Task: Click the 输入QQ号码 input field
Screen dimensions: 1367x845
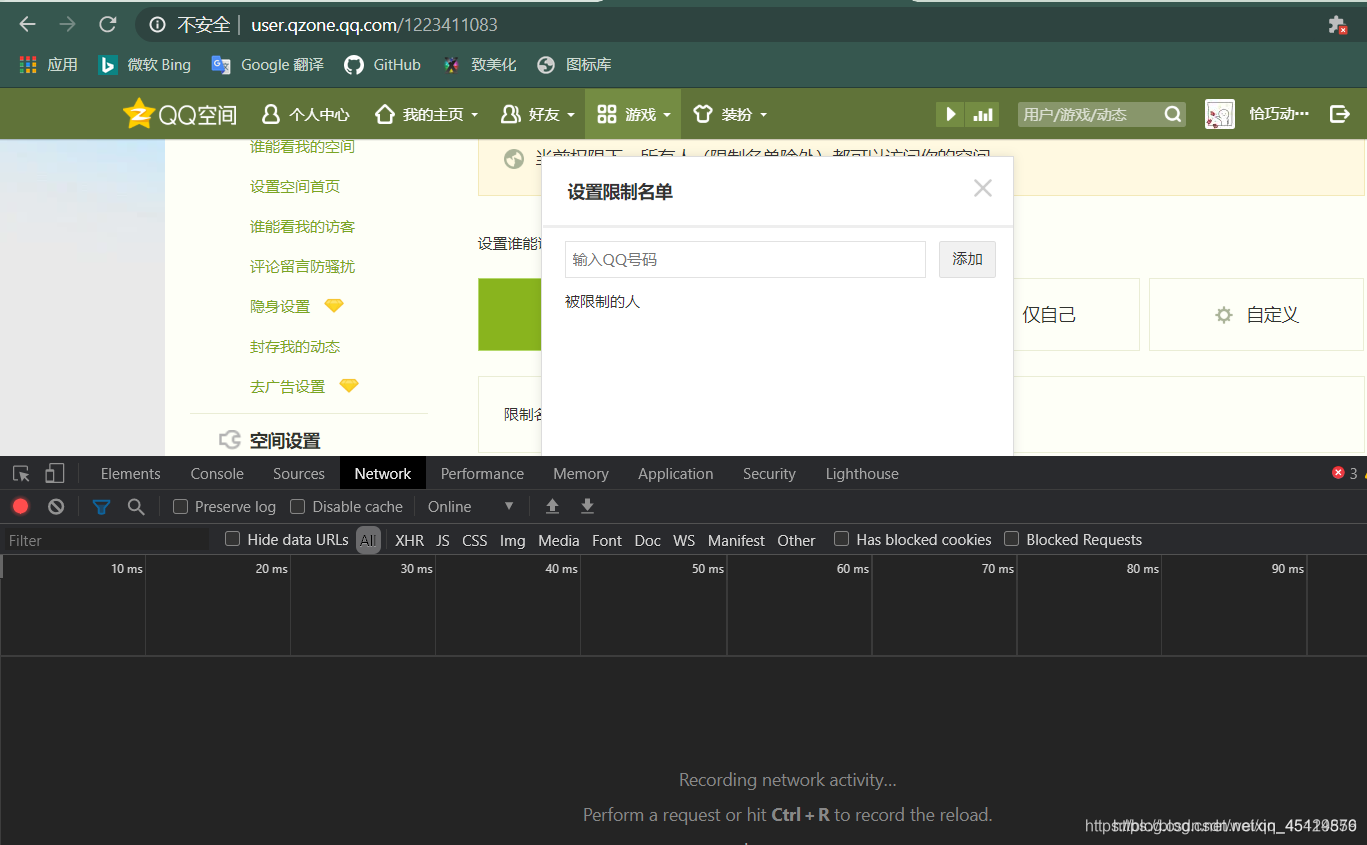Action: 745,259
